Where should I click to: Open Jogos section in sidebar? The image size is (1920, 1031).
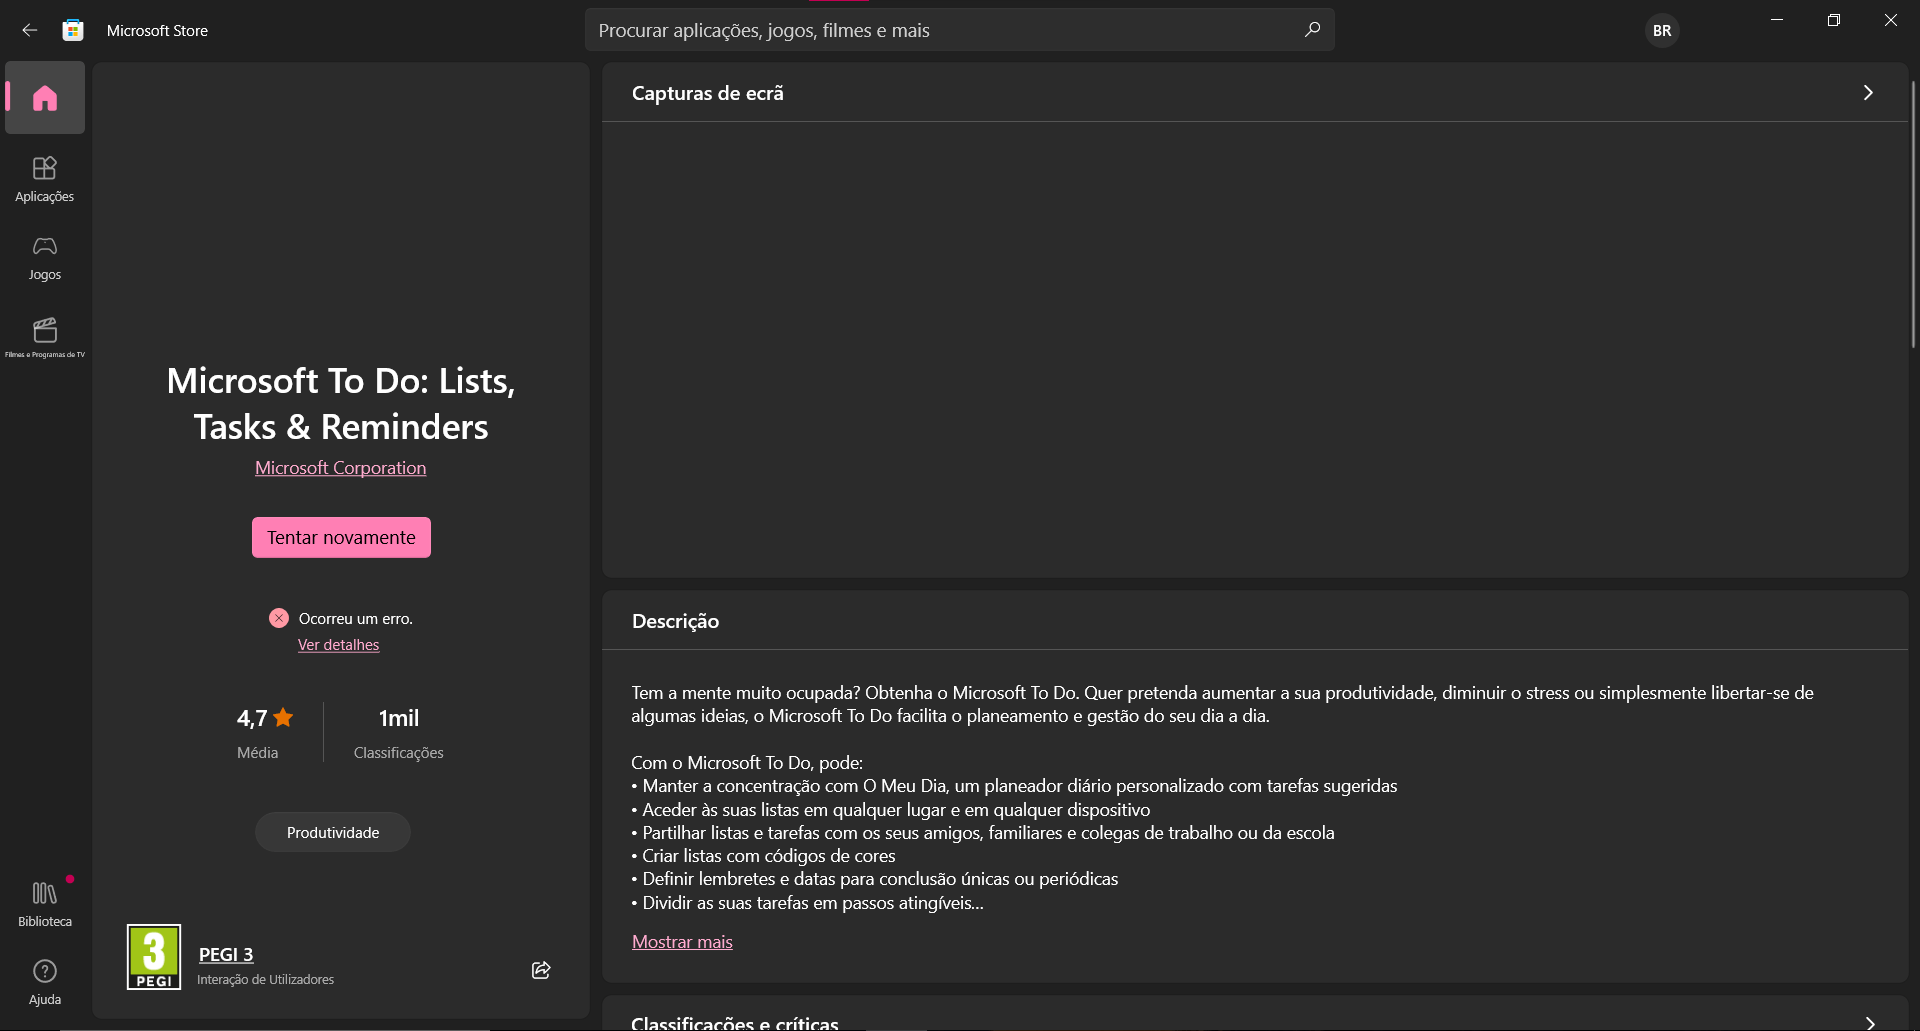point(45,258)
